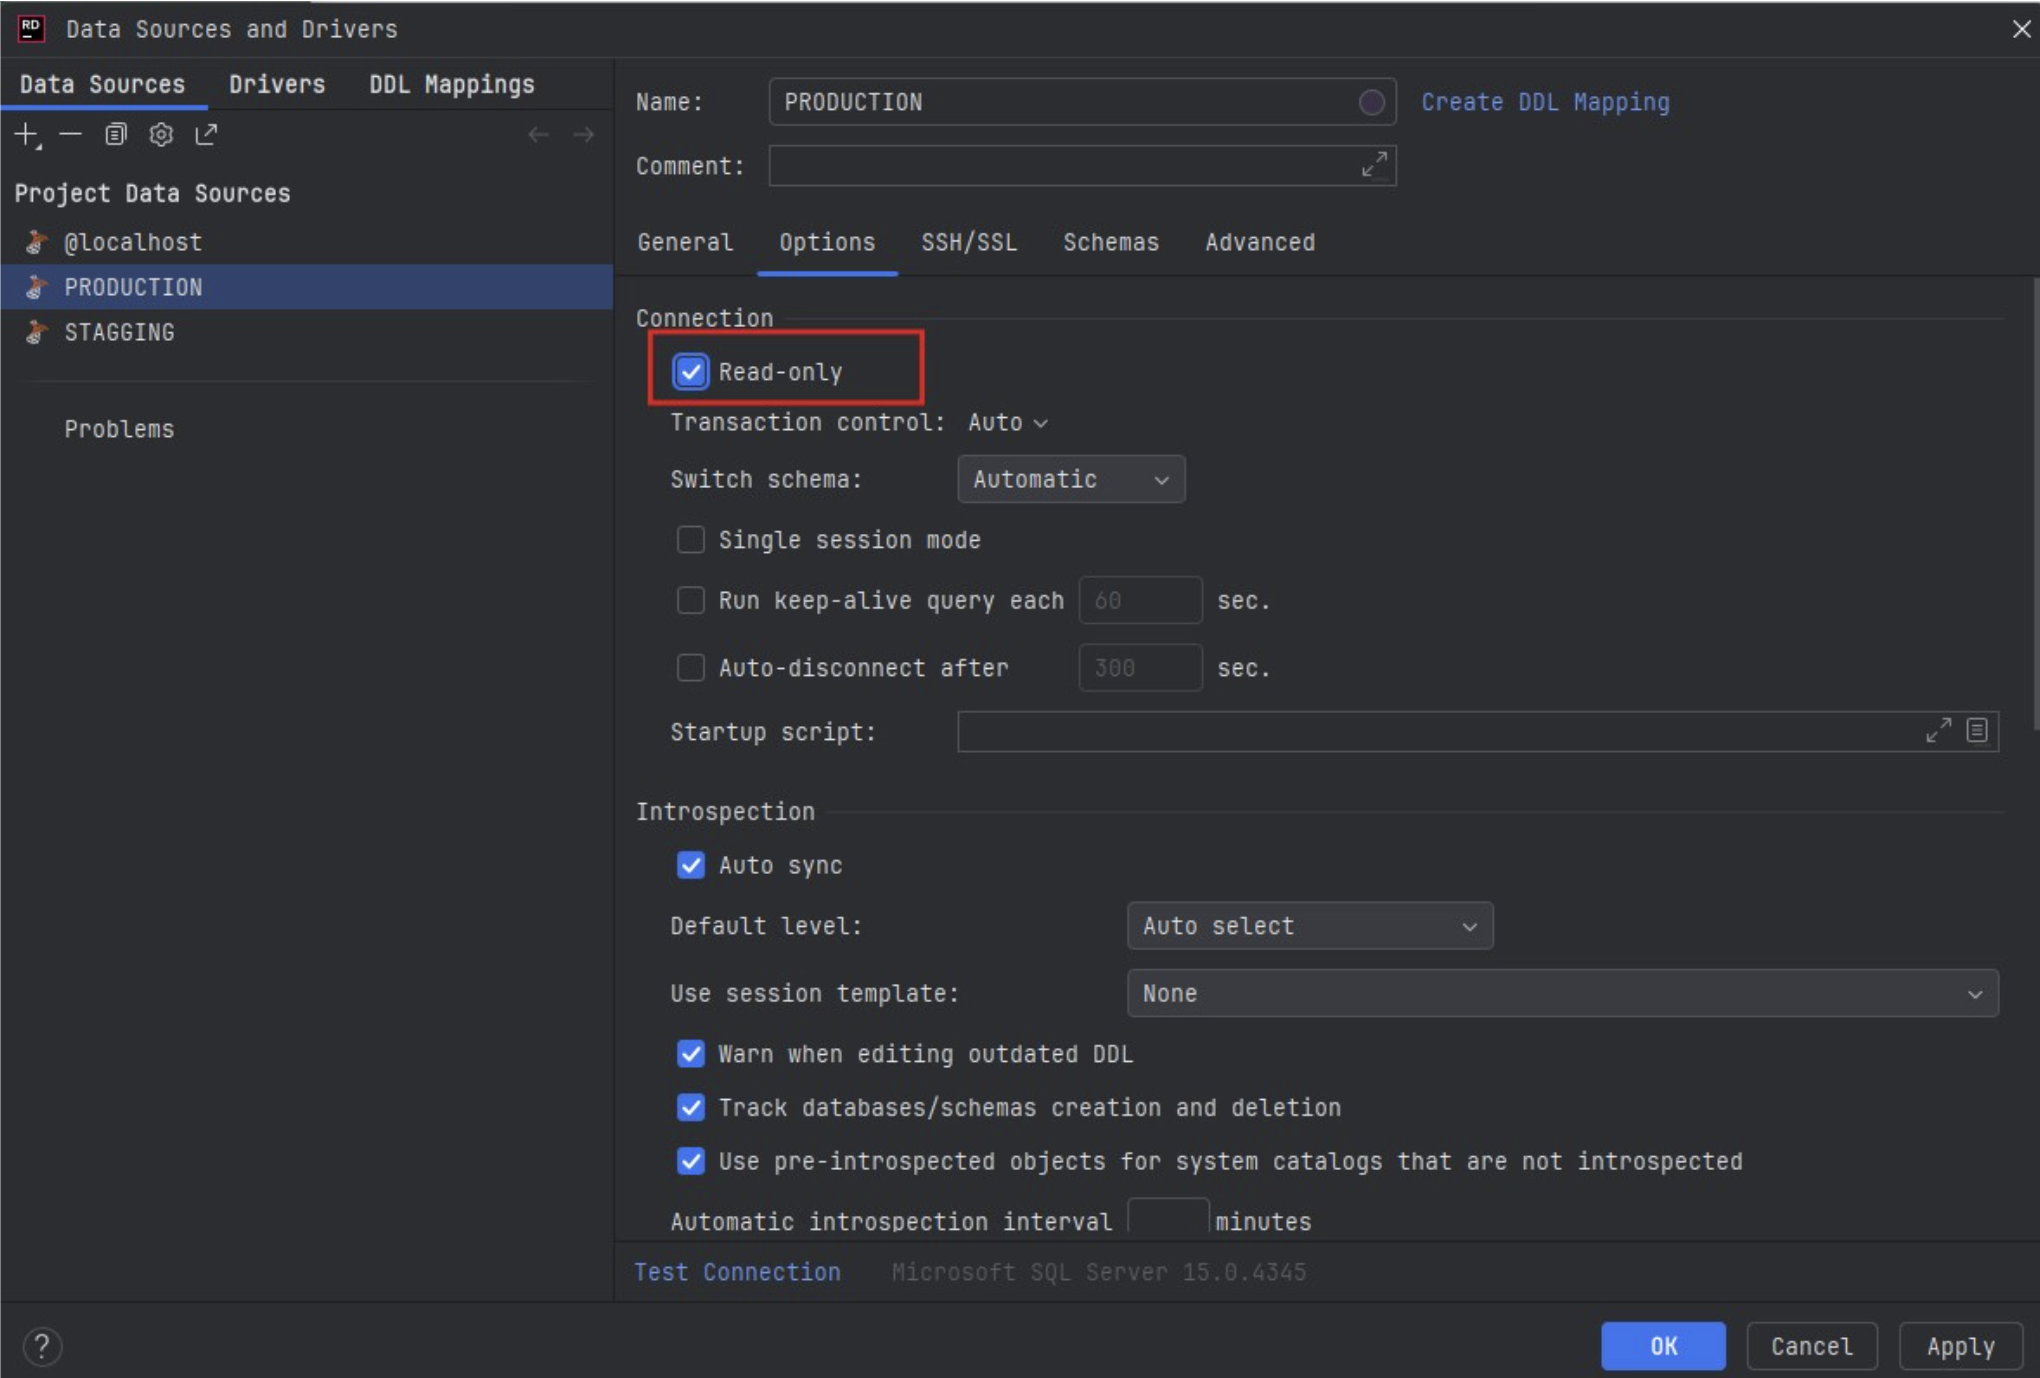Click the options panel vertical scrollbar
Screen dimensions: 2040x1378
[x=2034, y=504]
